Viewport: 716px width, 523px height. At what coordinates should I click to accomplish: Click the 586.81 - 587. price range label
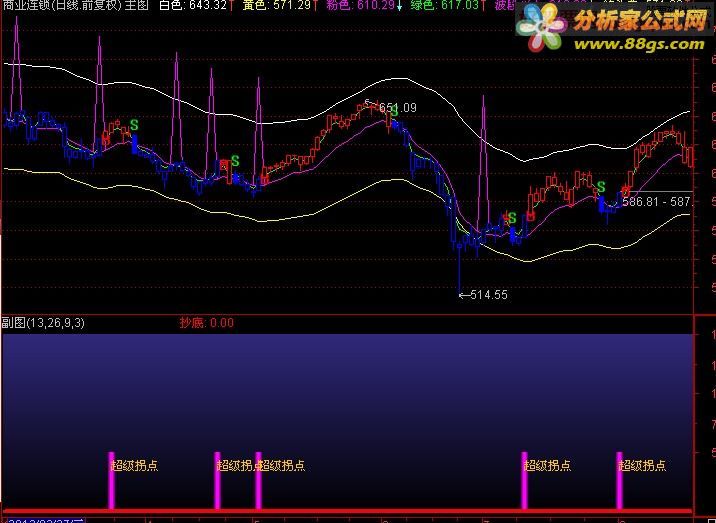click(658, 202)
